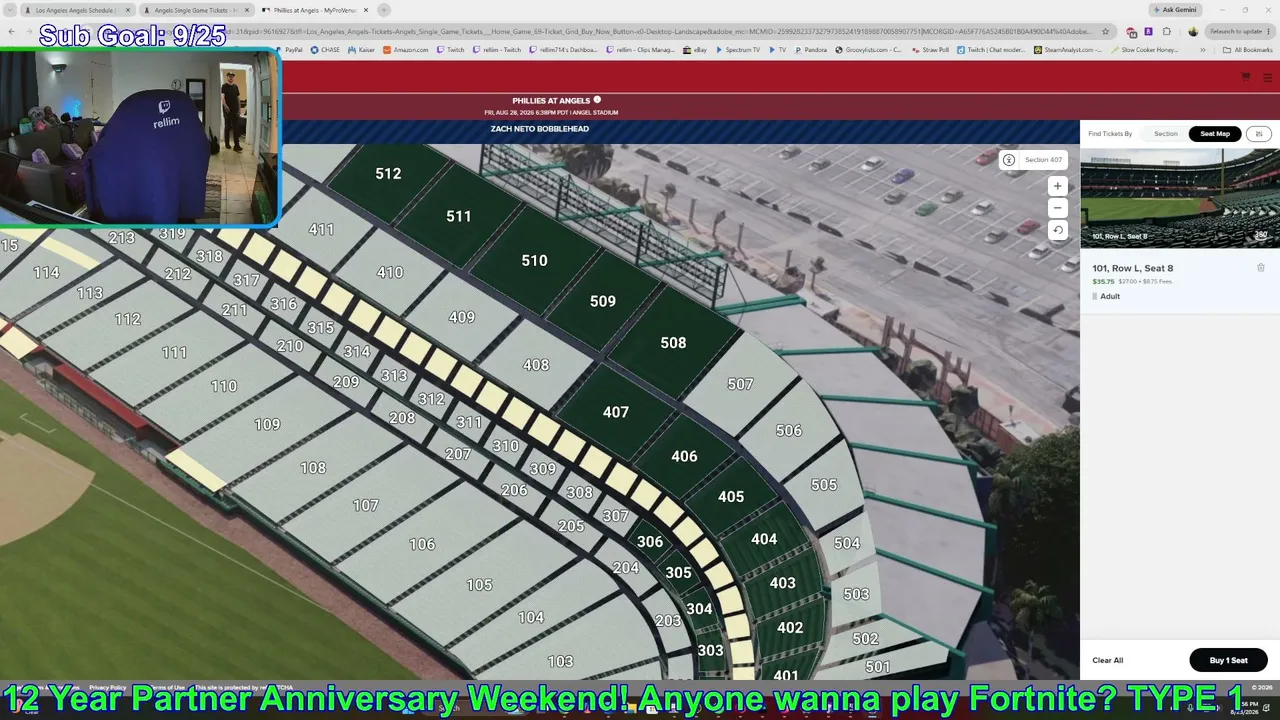Open Straw Poll bookmark
The height and width of the screenshot is (720, 1280).
coord(929,49)
